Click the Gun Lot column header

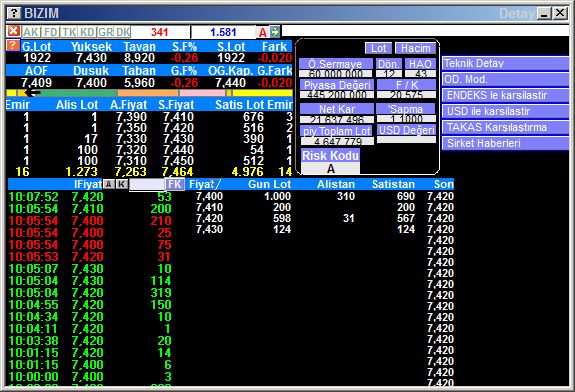[x=270, y=184]
